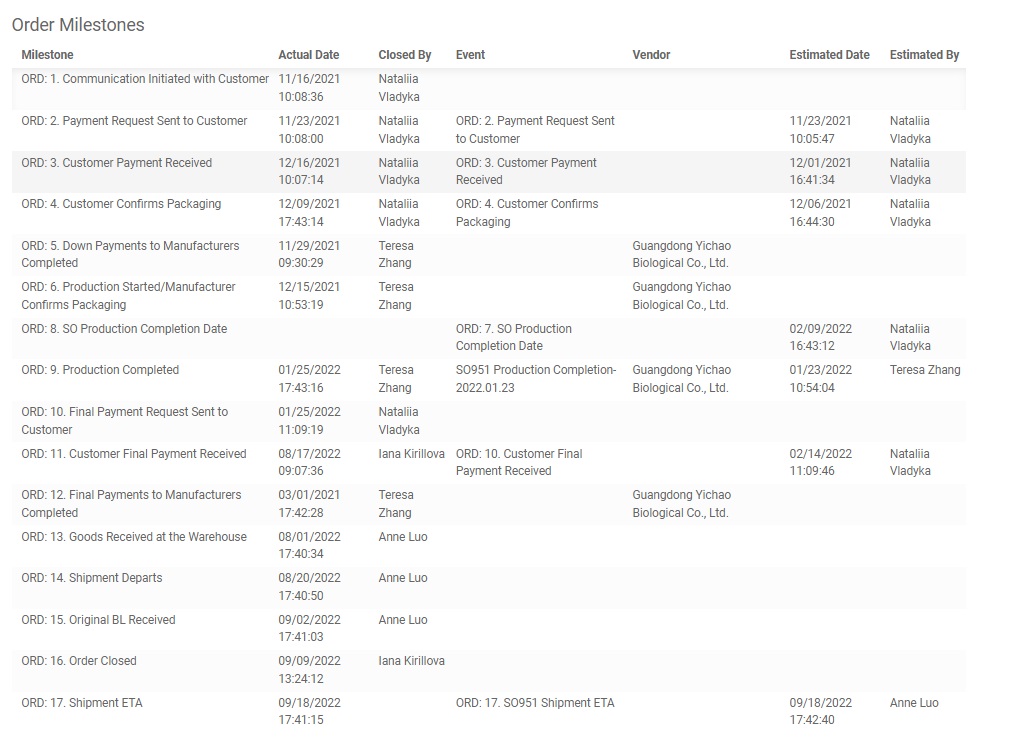Click the Vendor column header
Image resolution: width=1015 pixels, height=751 pixels.
[x=651, y=55]
